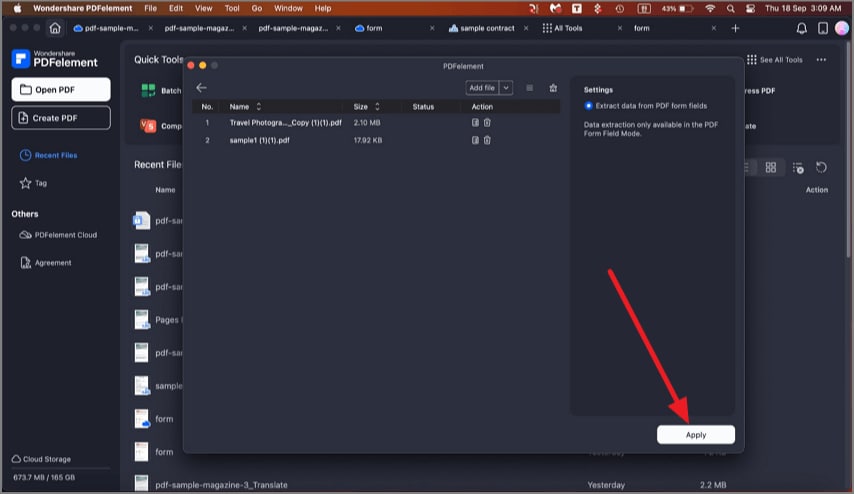854x494 pixels.
Task: Open the Tag section in the sidebar
Action: (x=34, y=183)
